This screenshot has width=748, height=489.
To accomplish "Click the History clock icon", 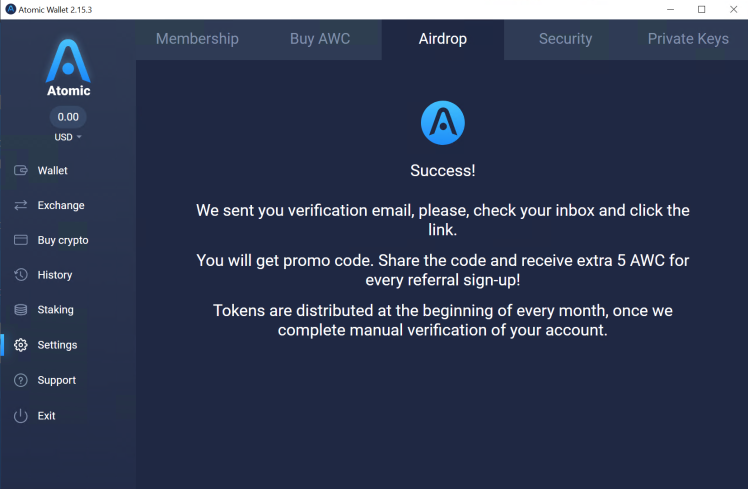I will click(20, 275).
